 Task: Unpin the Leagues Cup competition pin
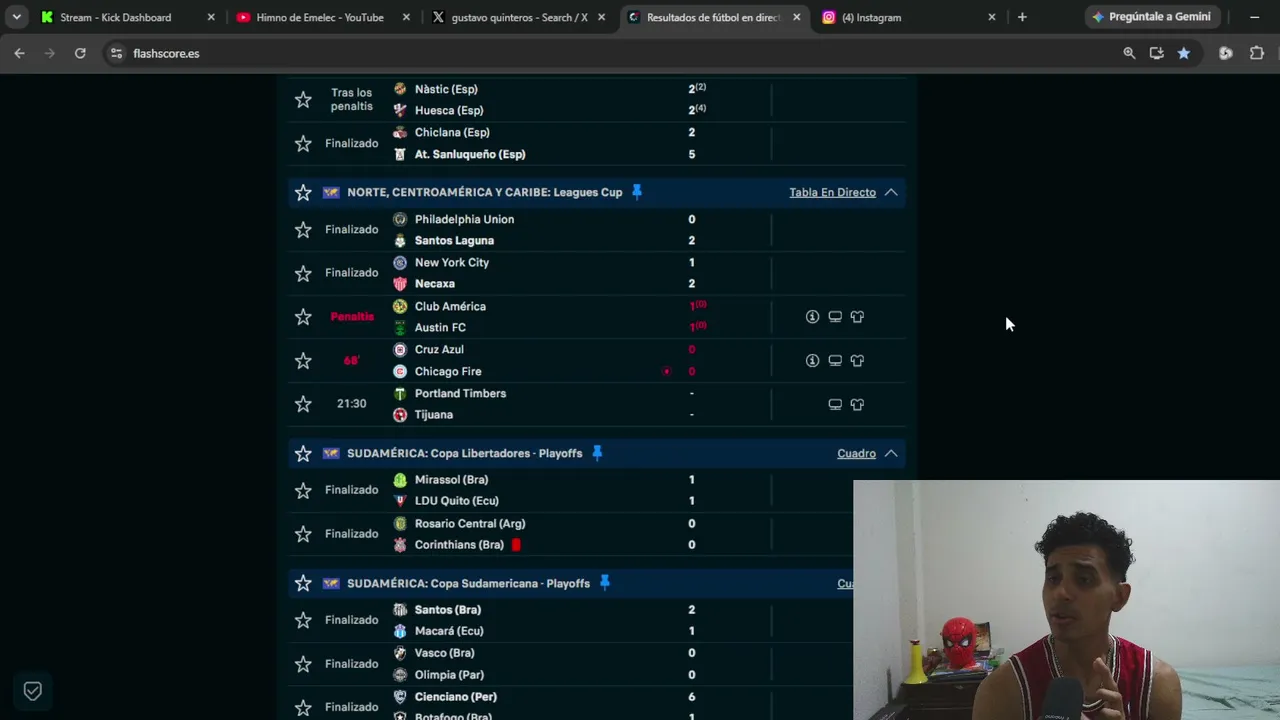click(x=637, y=191)
